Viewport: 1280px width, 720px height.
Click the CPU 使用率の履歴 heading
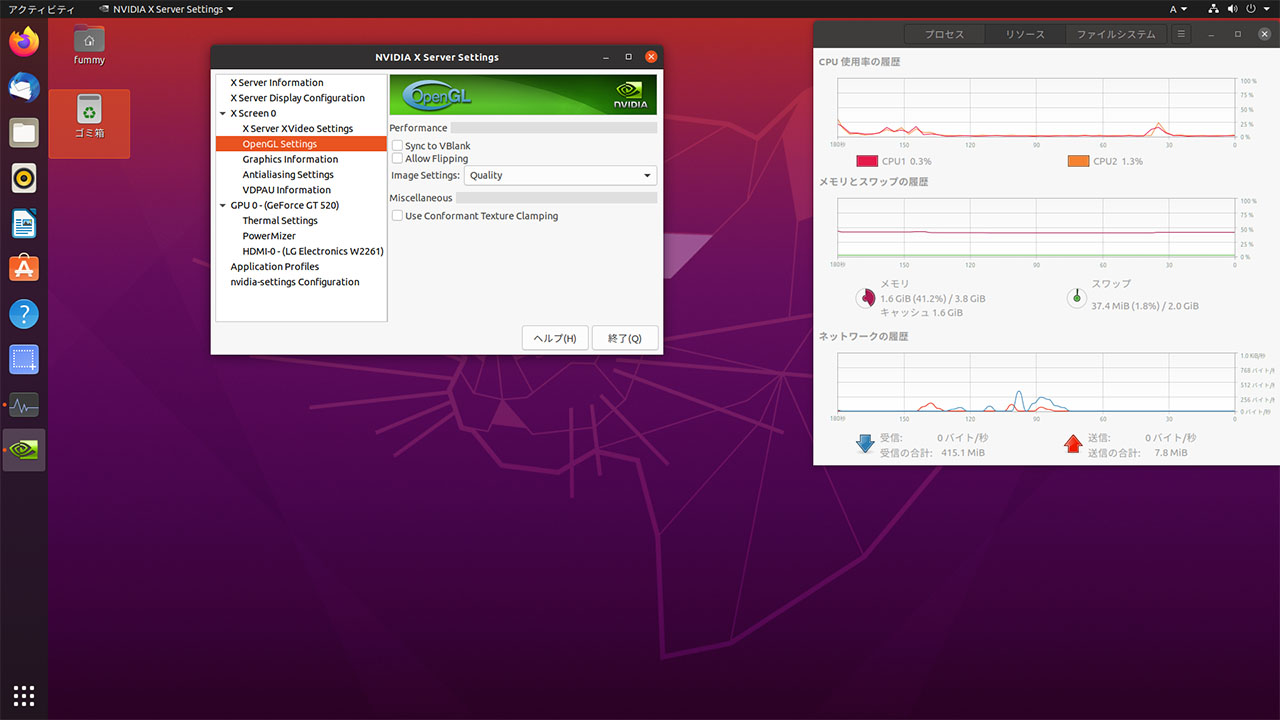[859, 62]
